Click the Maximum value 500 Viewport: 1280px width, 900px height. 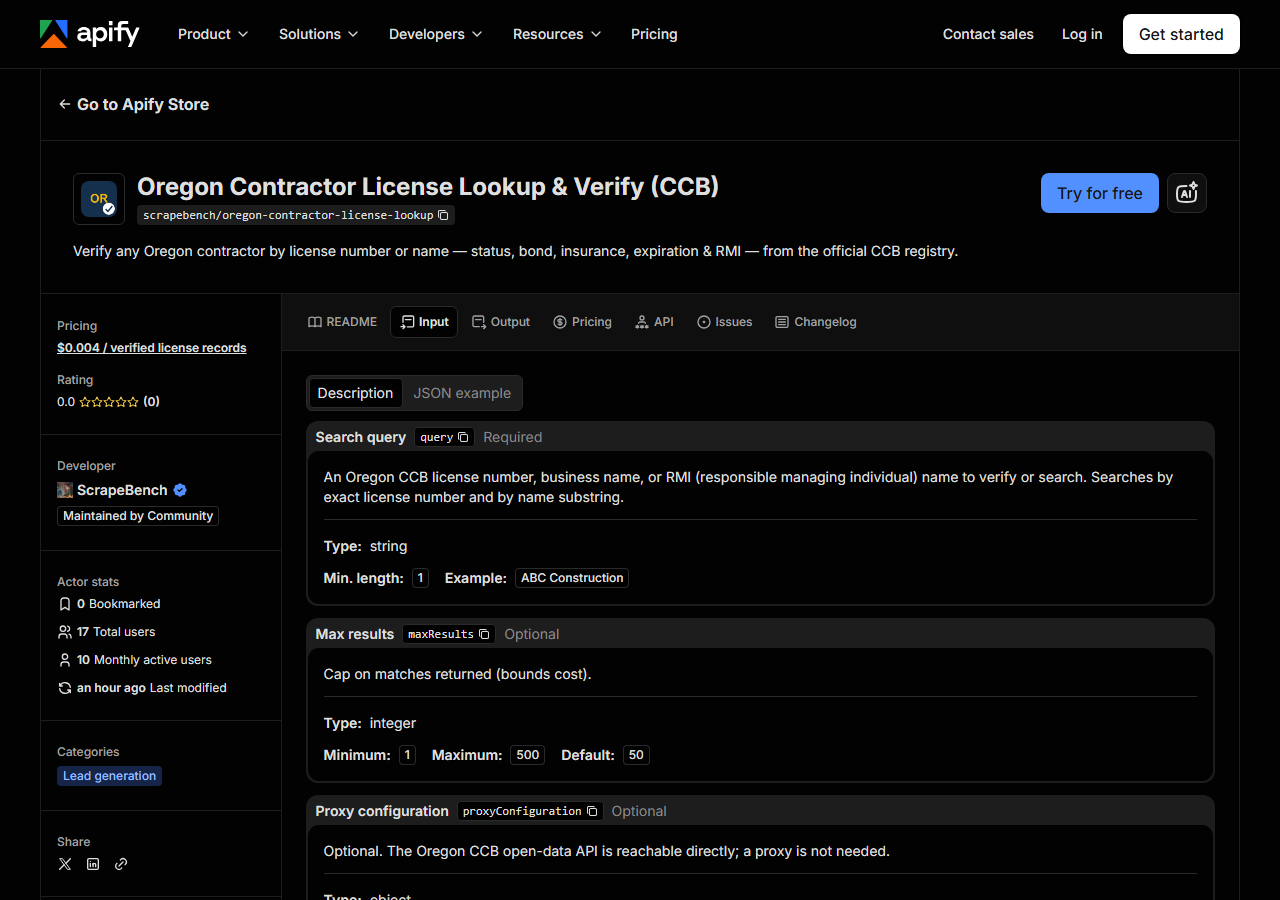point(528,755)
